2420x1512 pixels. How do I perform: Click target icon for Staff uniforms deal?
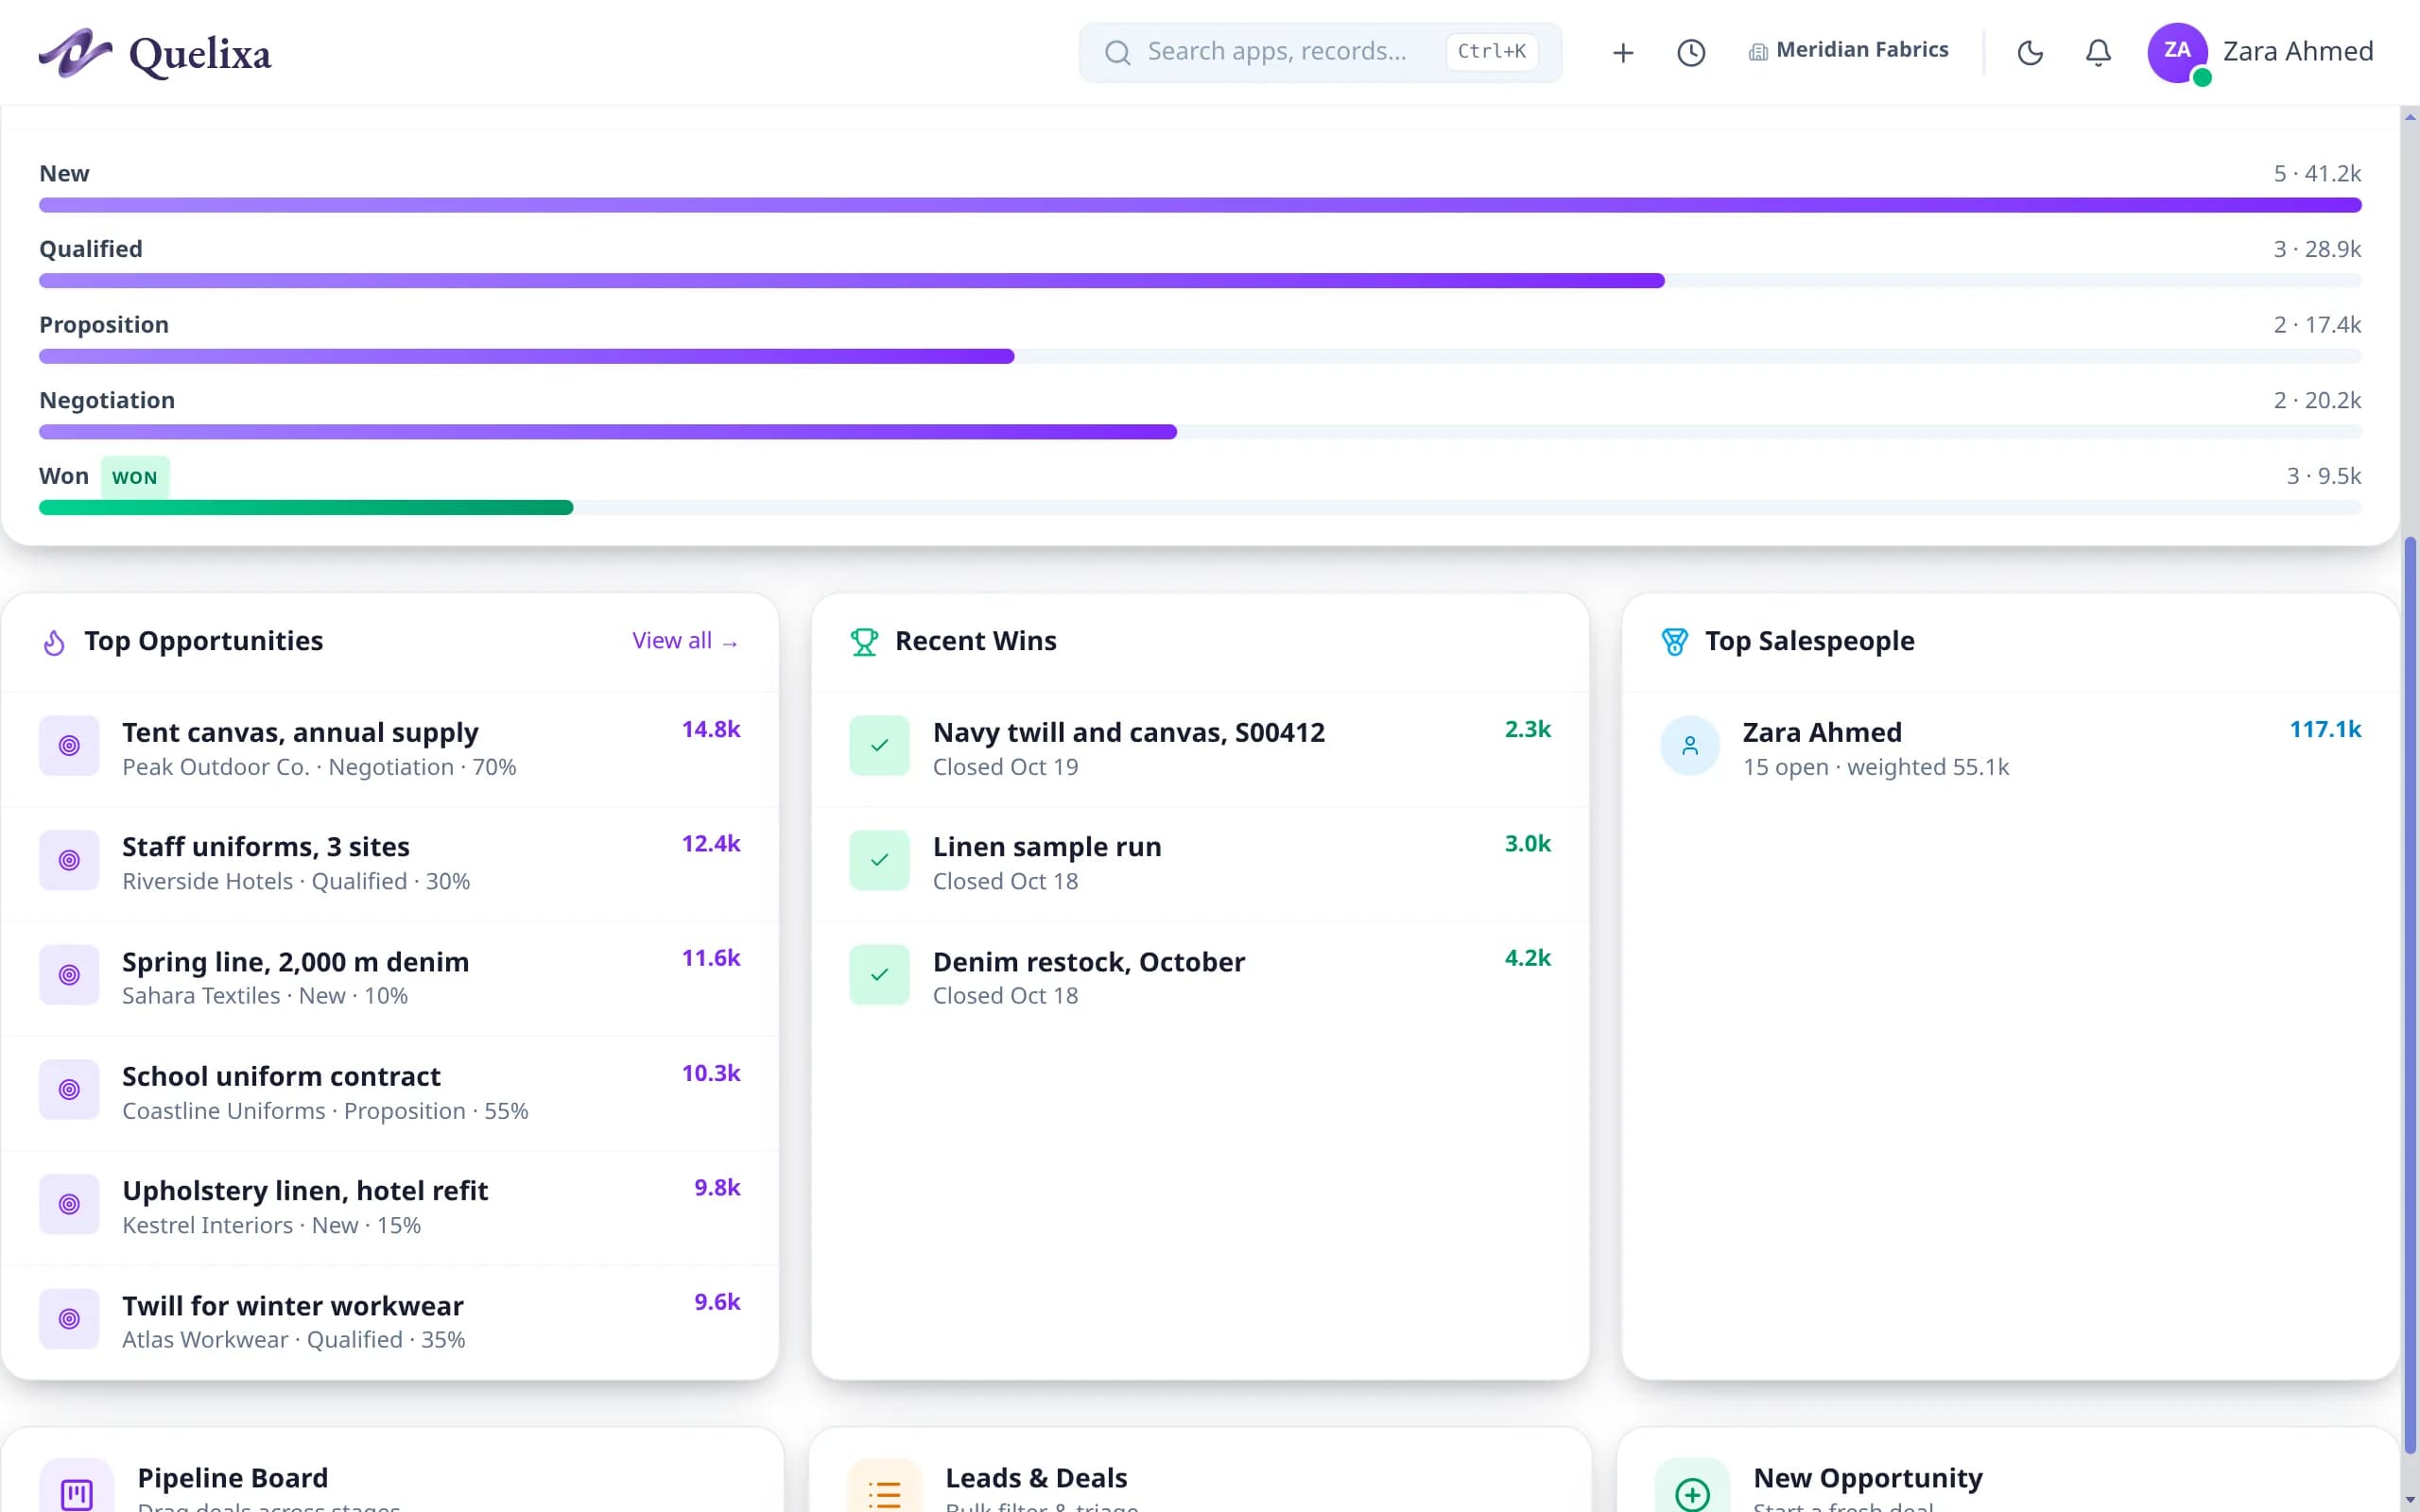tap(69, 860)
